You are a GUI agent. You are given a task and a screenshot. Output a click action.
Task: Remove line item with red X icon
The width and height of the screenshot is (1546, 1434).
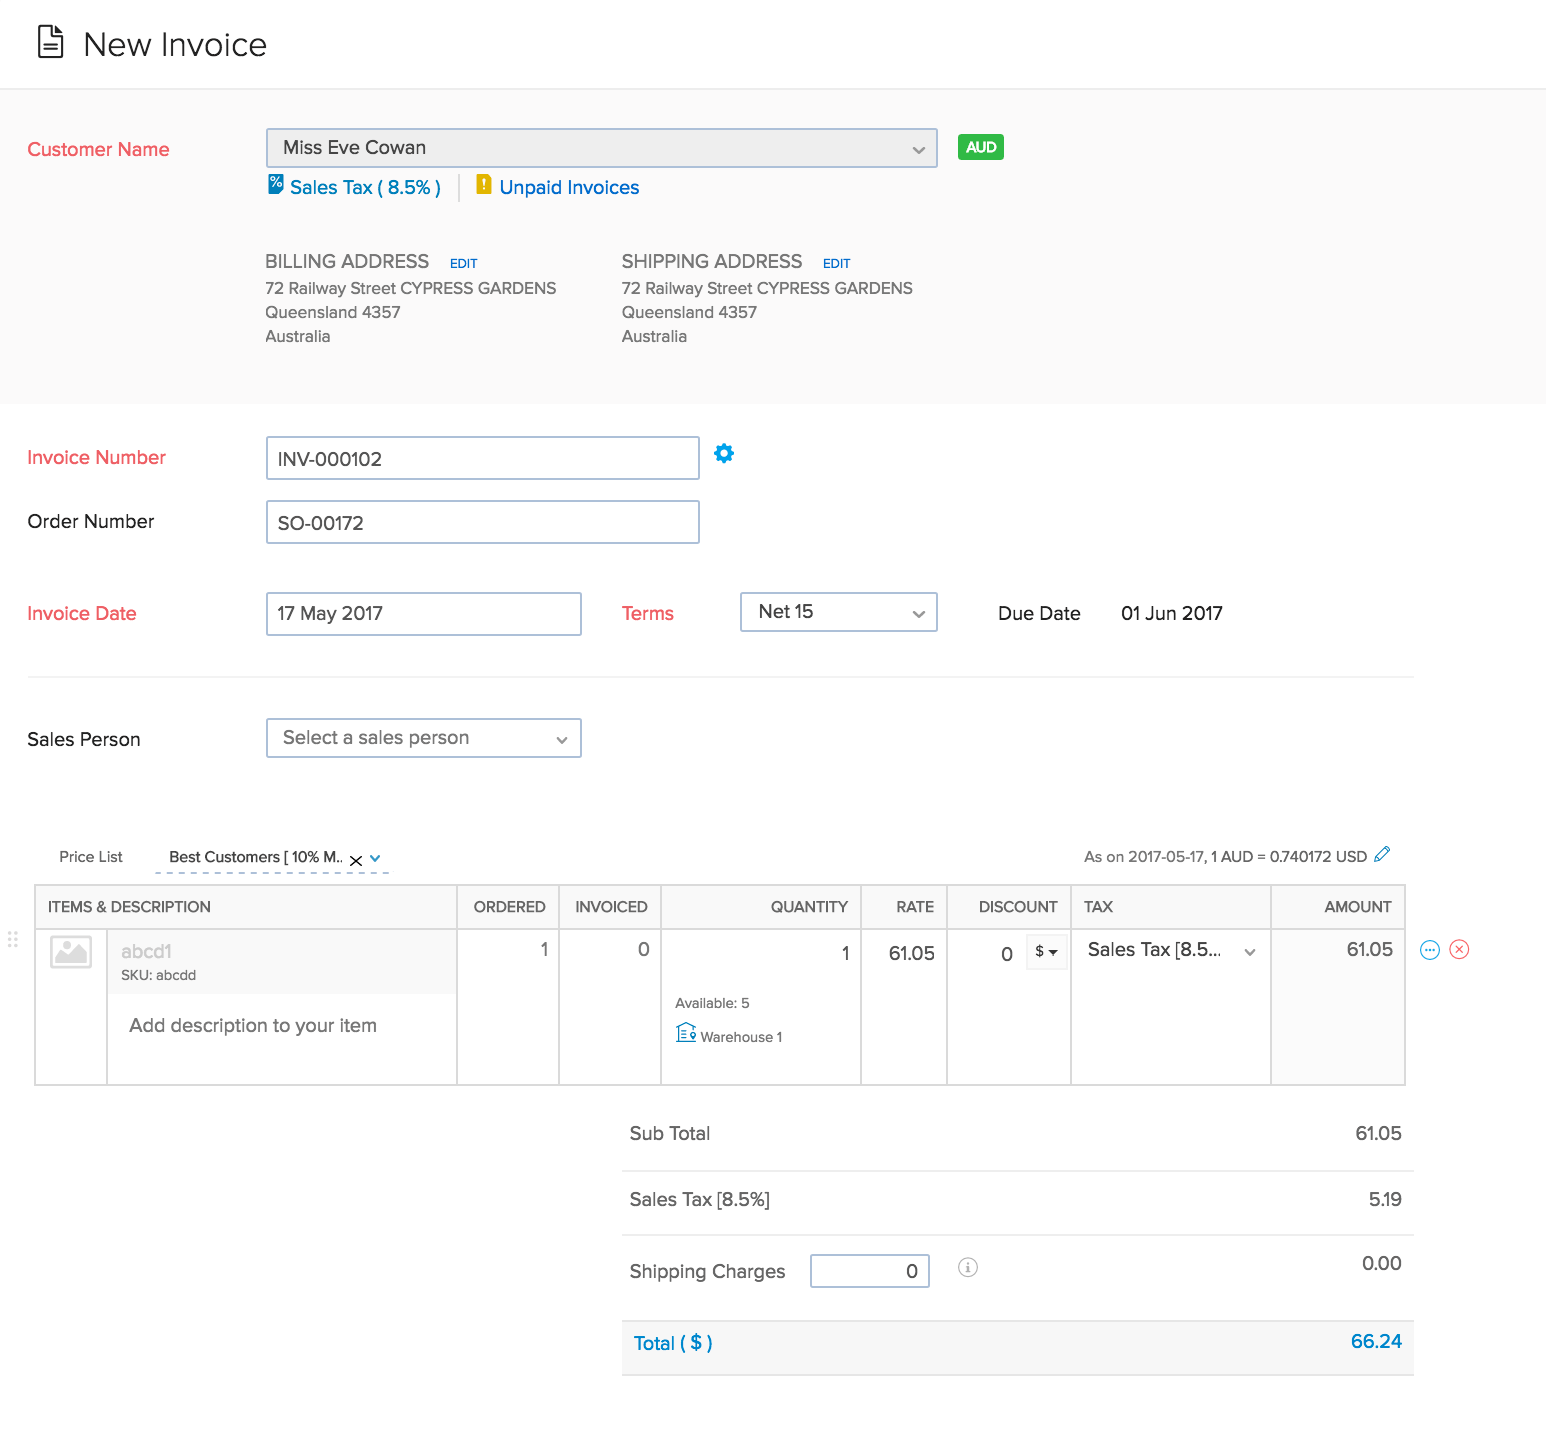[x=1459, y=949]
